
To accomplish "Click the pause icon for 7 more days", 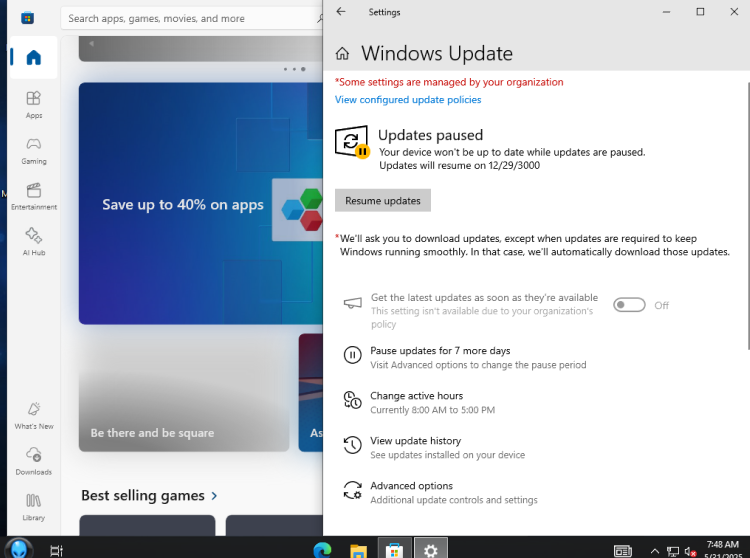I will (x=353, y=355).
